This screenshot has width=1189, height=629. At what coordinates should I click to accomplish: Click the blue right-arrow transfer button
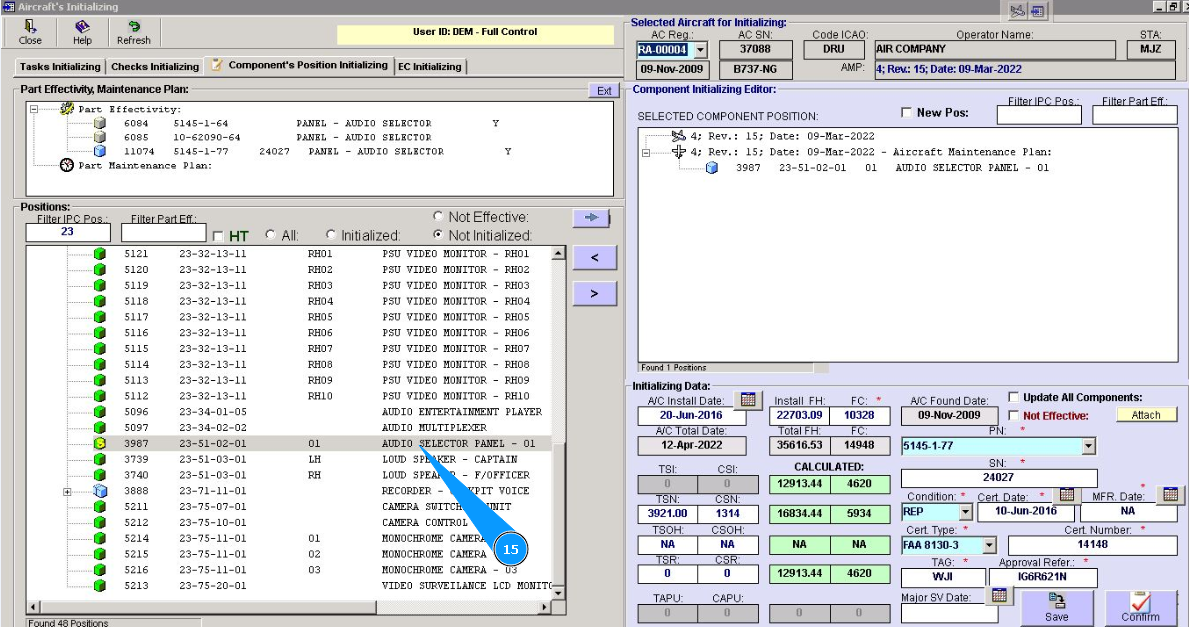590,218
